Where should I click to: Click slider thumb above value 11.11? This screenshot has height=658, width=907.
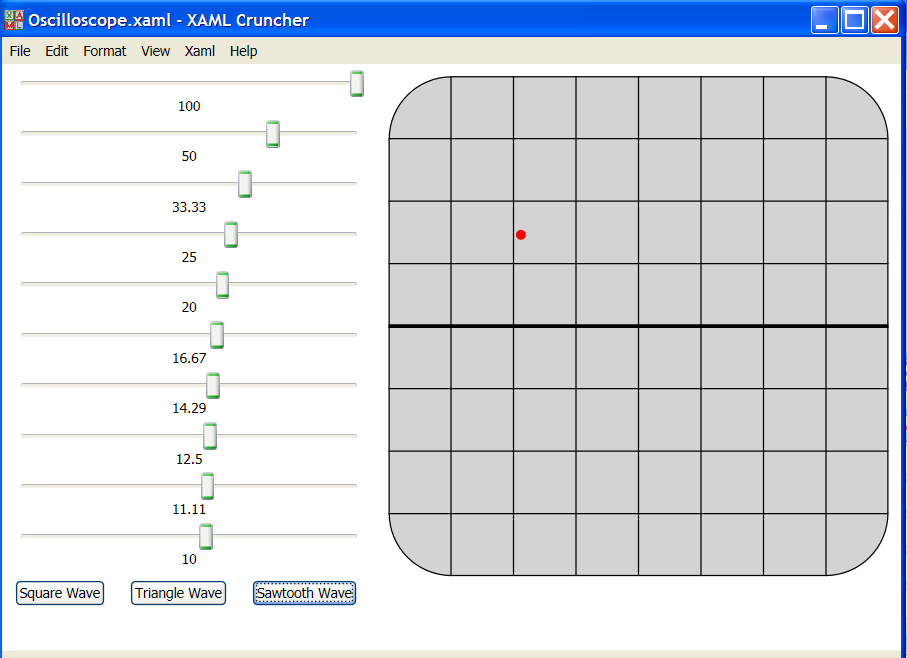tap(207, 486)
